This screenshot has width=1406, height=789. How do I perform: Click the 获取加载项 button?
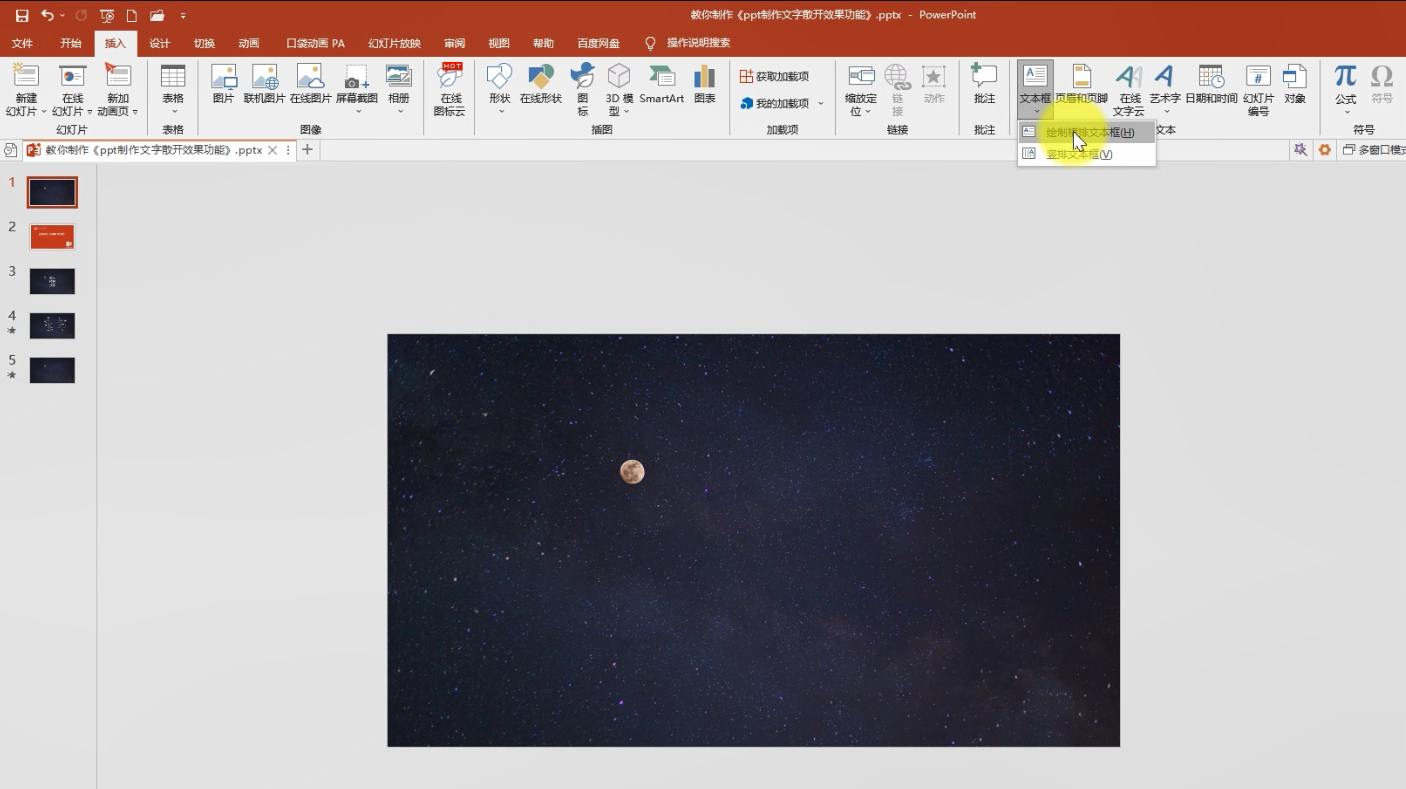(x=775, y=77)
